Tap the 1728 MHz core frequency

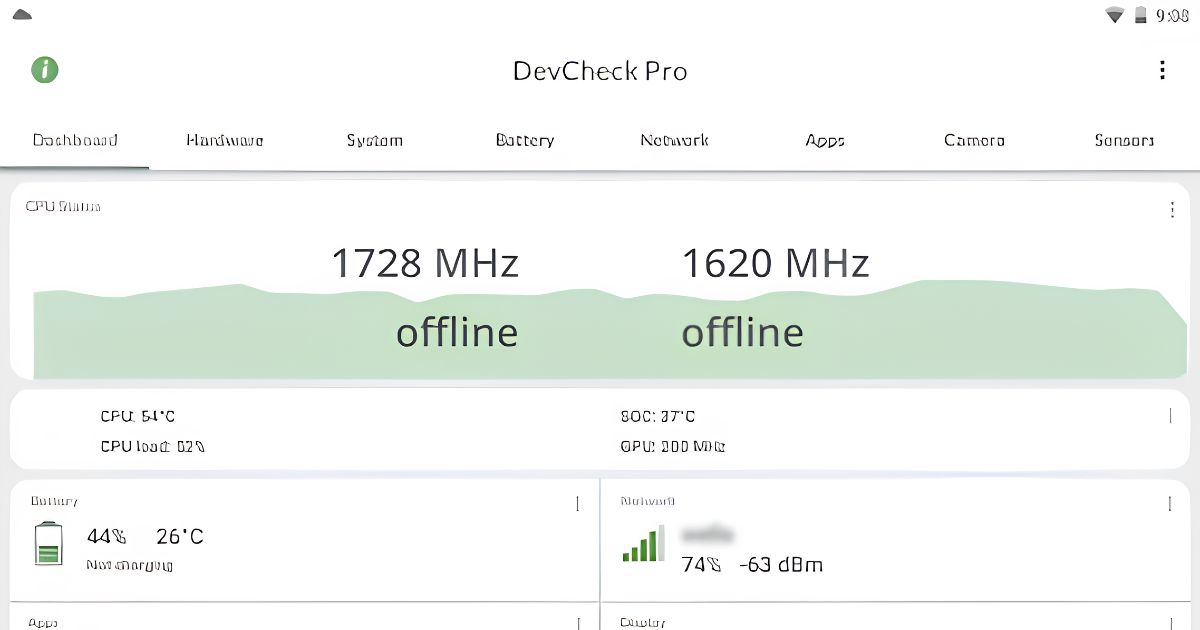(x=425, y=263)
